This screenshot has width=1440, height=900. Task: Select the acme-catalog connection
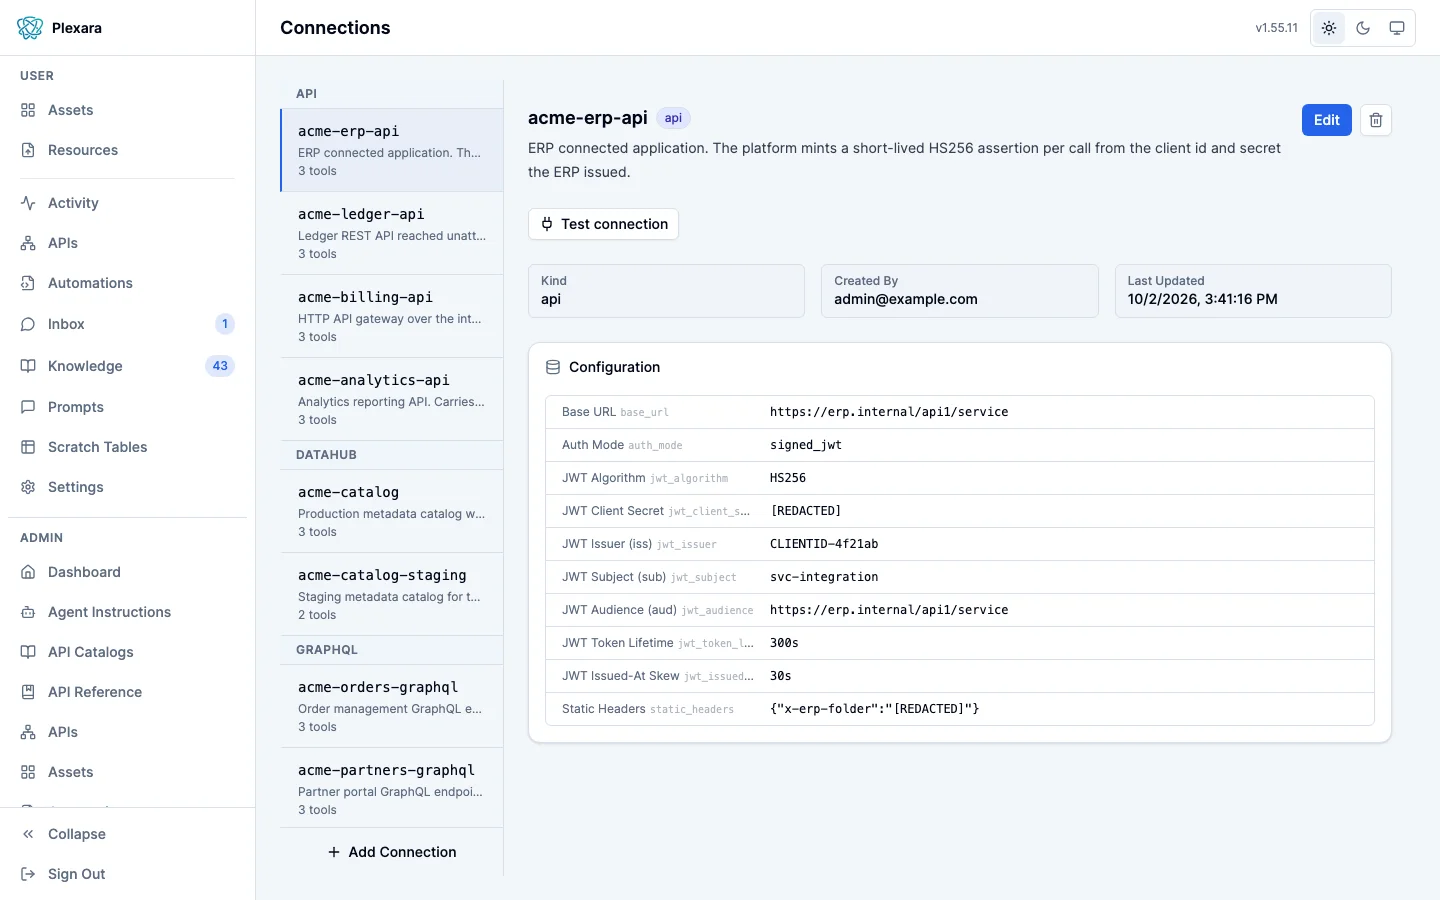392,511
